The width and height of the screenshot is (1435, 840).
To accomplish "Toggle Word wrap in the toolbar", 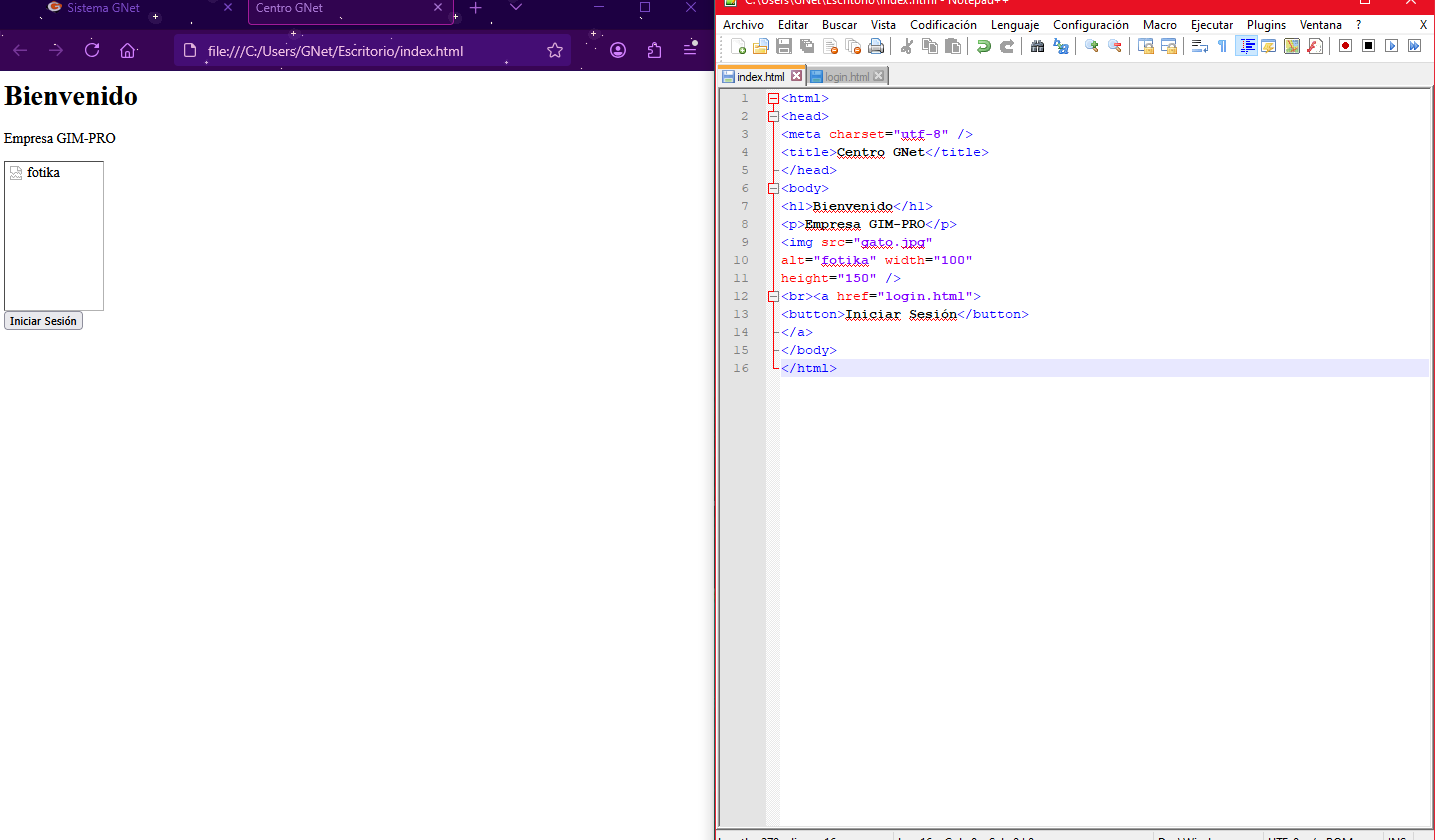I will point(1200,46).
